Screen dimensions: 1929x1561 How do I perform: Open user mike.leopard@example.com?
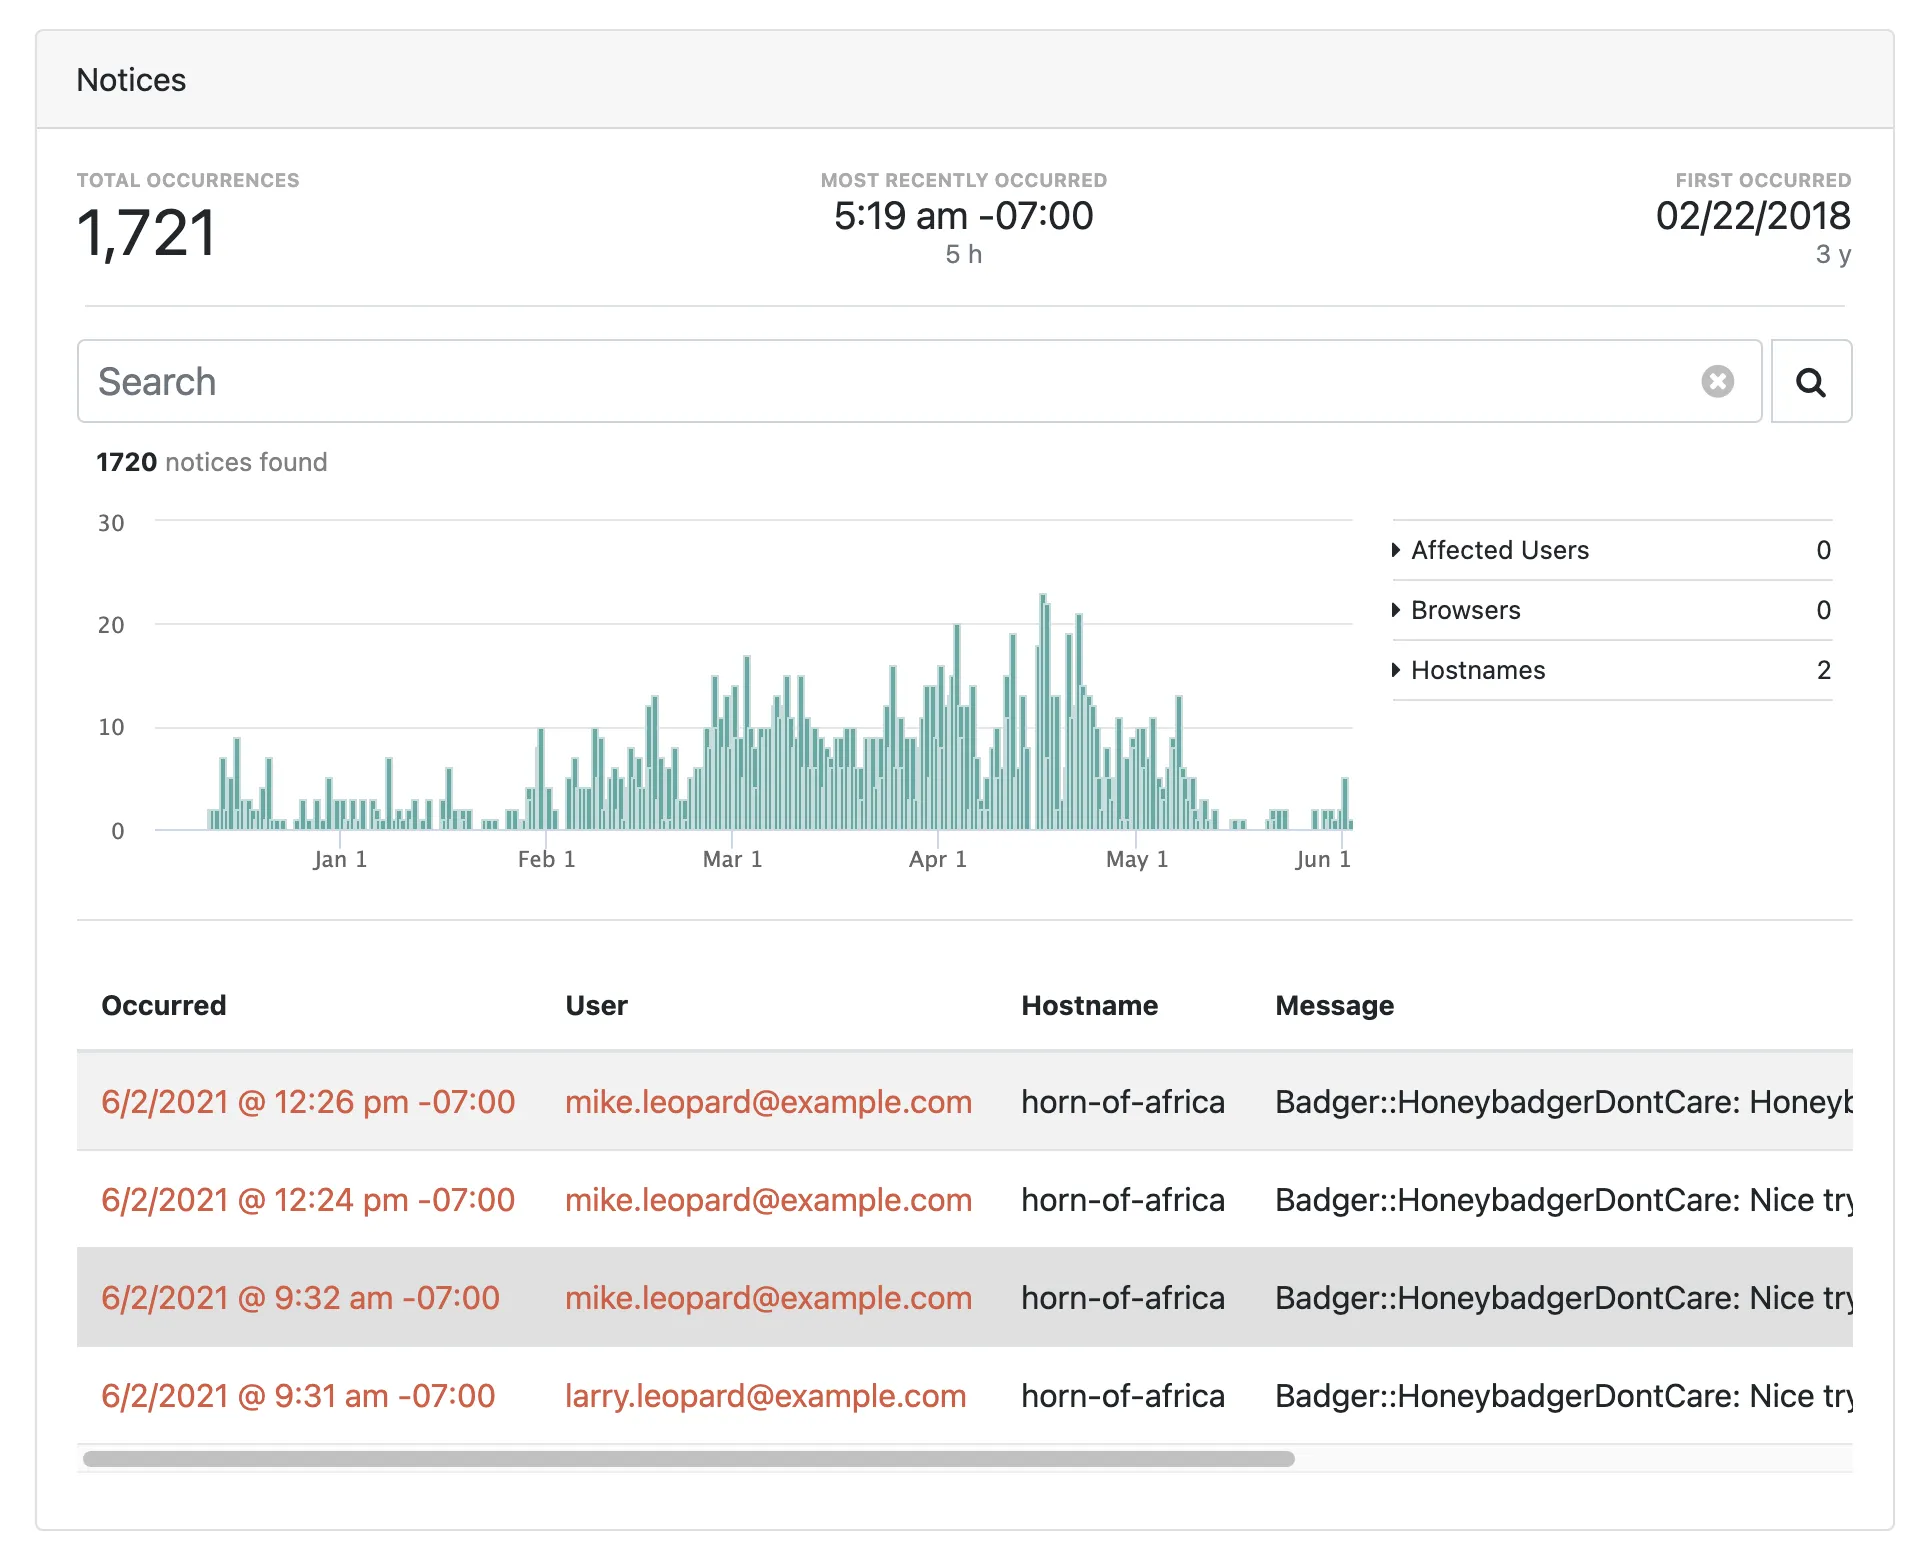coord(768,1101)
